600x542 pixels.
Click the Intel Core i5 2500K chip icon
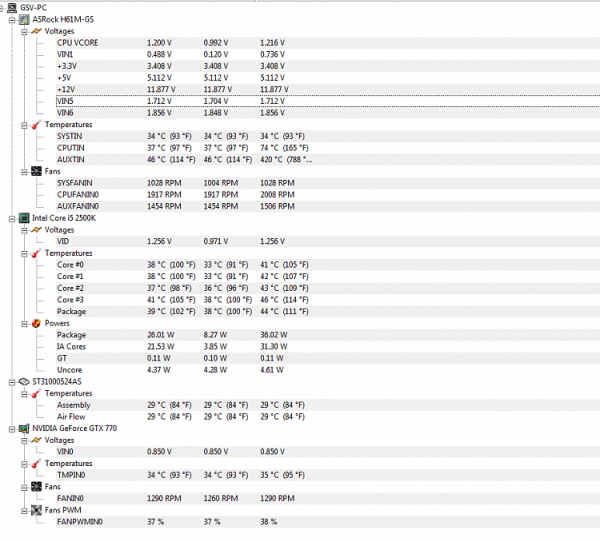[24, 218]
